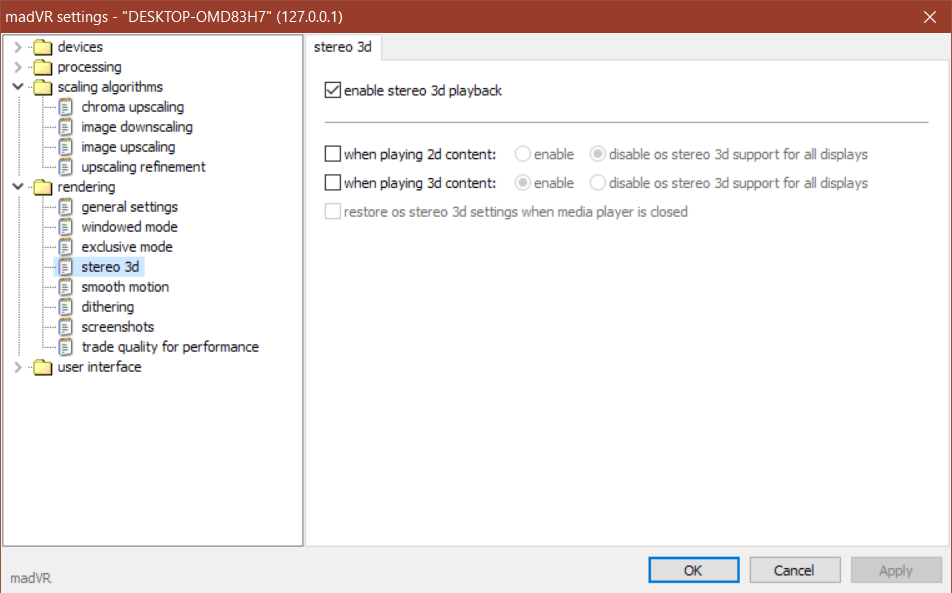
Task: Select the scaling algorithms tree label
Action: point(110,87)
